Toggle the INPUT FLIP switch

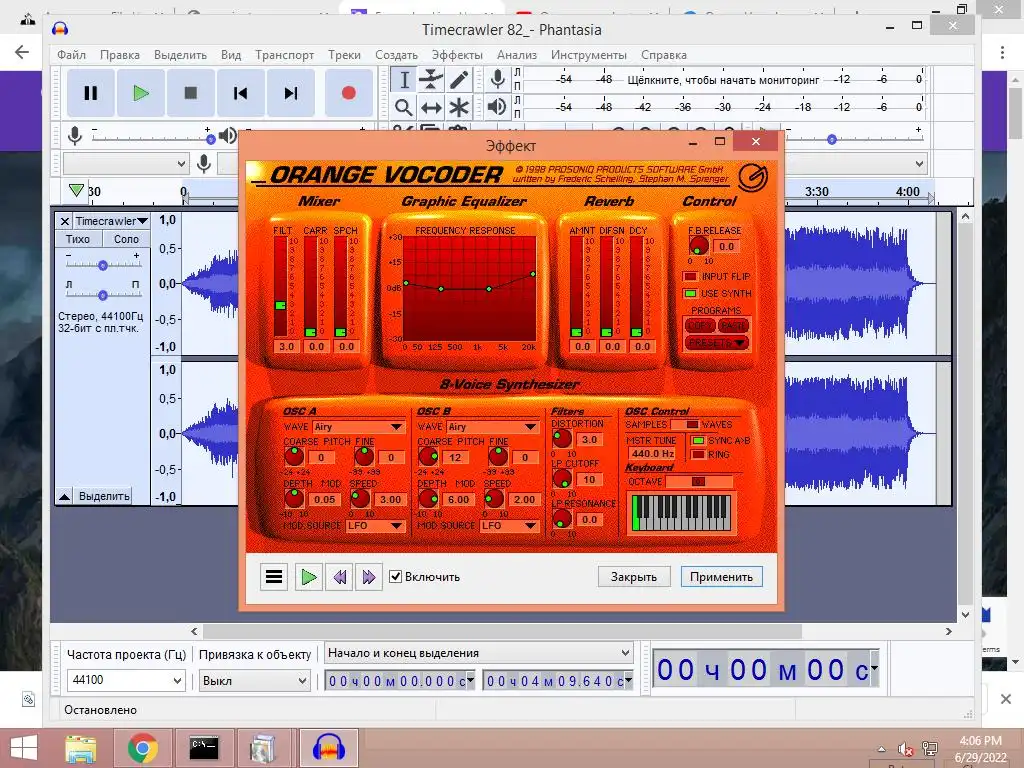click(690, 277)
